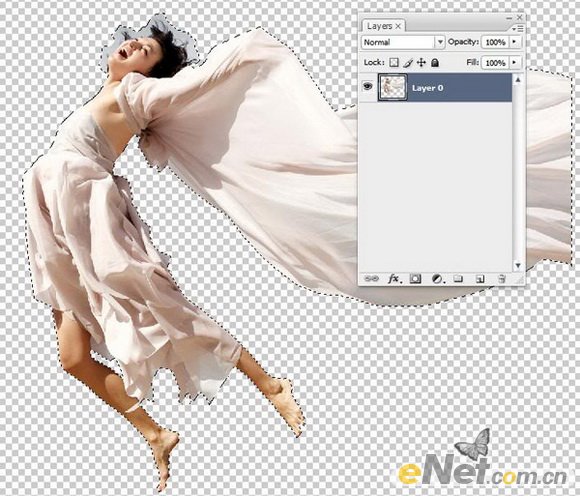Toggle Lock image pixels brush icon
The height and width of the screenshot is (496, 580).
coord(408,63)
